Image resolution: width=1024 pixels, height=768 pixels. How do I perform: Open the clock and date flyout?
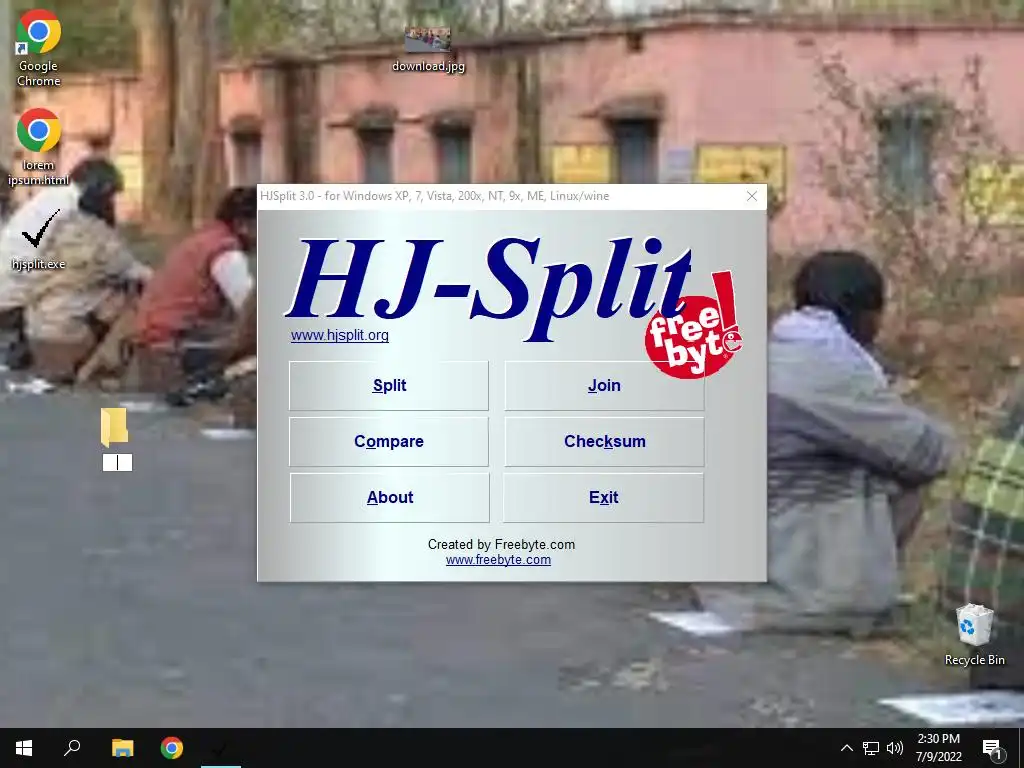[938, 748]
